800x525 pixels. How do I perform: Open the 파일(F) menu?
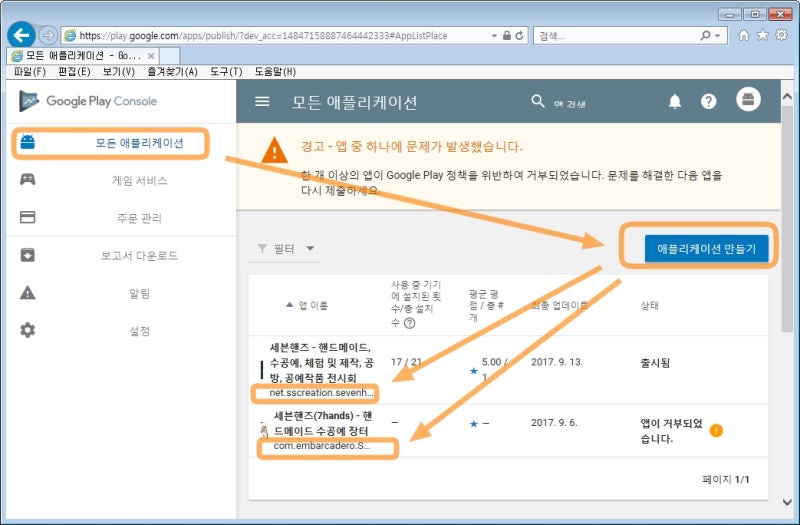30,71
